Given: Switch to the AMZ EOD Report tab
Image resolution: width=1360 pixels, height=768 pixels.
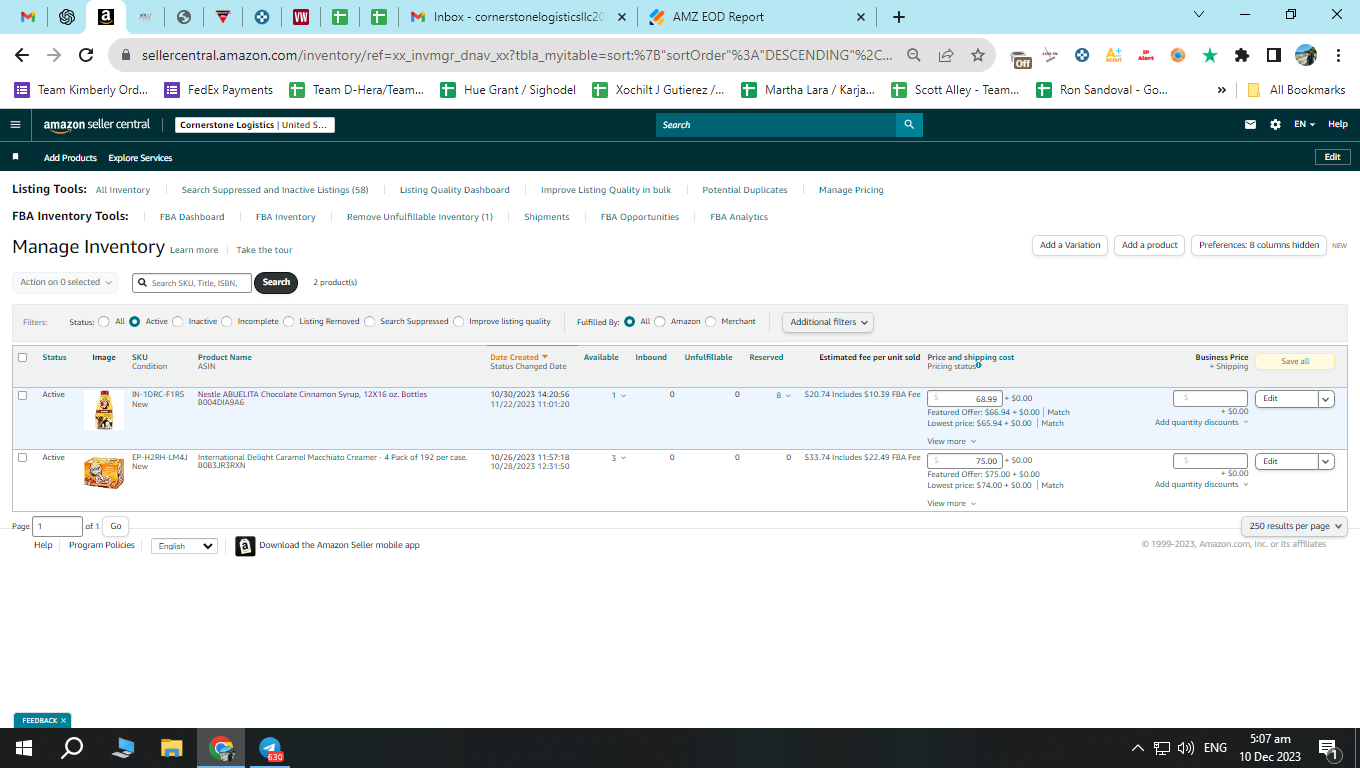Looking at the screenshot, I should tap(757, 17).
